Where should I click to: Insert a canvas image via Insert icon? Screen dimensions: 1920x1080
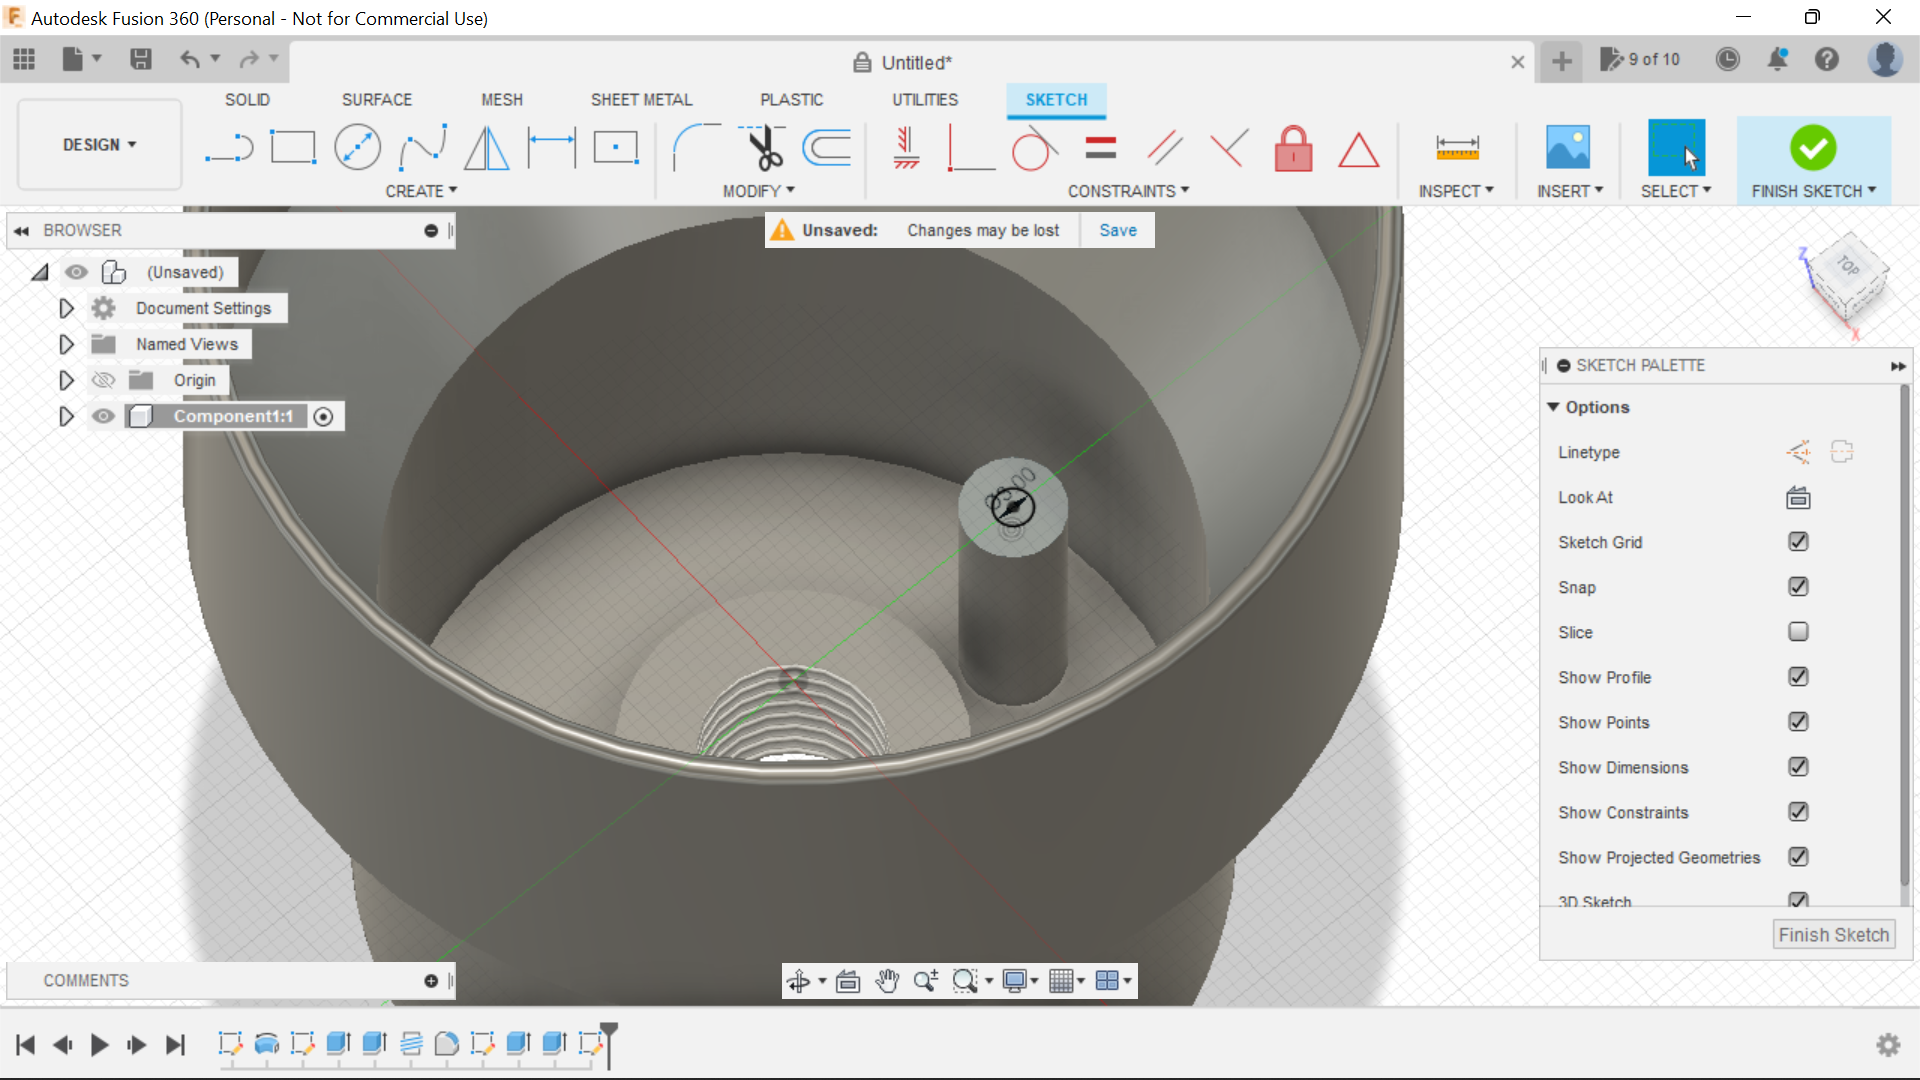(x=1567, y=147)
